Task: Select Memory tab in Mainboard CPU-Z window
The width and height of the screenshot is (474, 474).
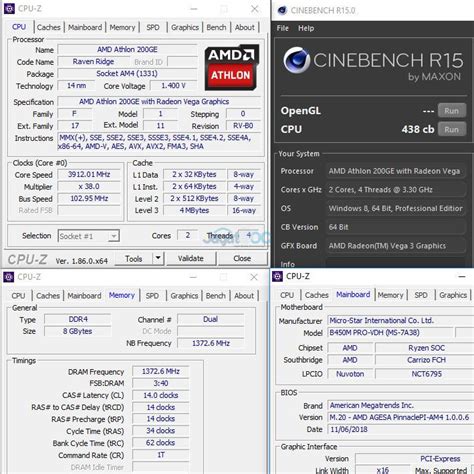Action: [x=390, y=295]
